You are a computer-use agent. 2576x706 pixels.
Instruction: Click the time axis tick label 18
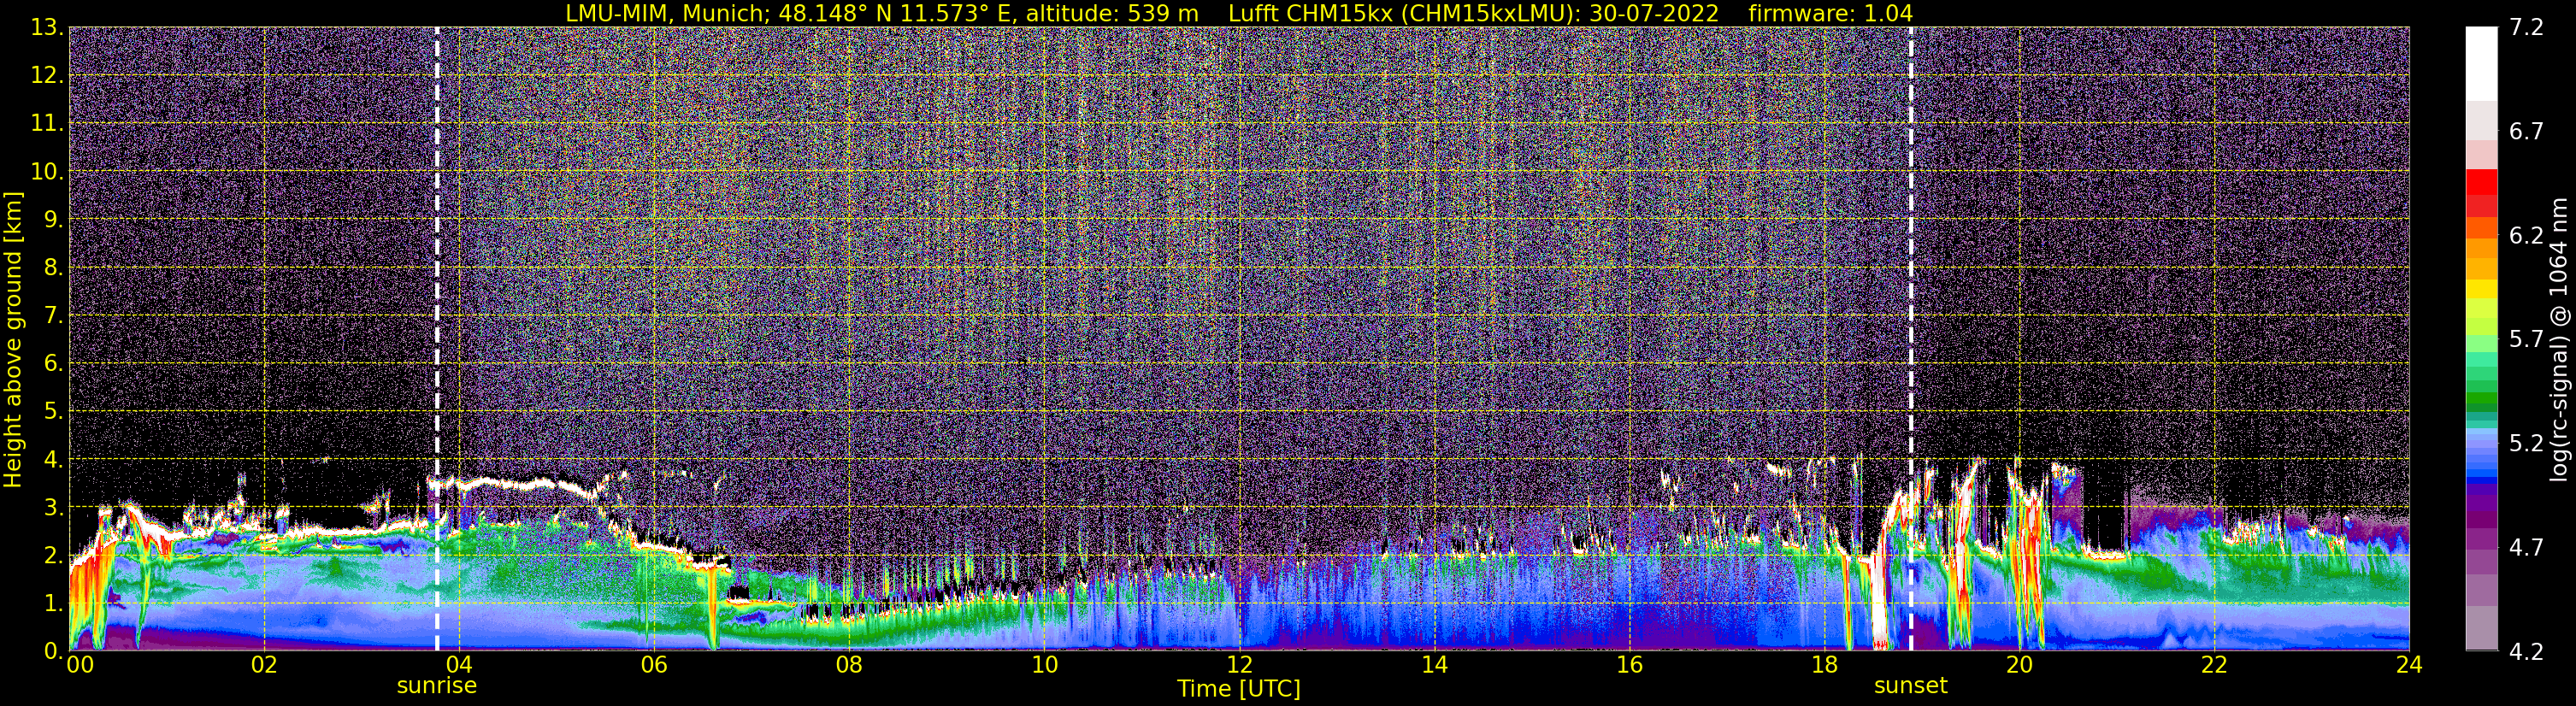[x=1824, y=666]
